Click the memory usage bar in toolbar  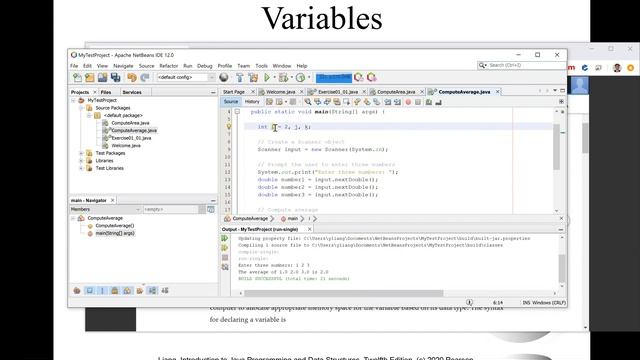click(x=334, y=77)
